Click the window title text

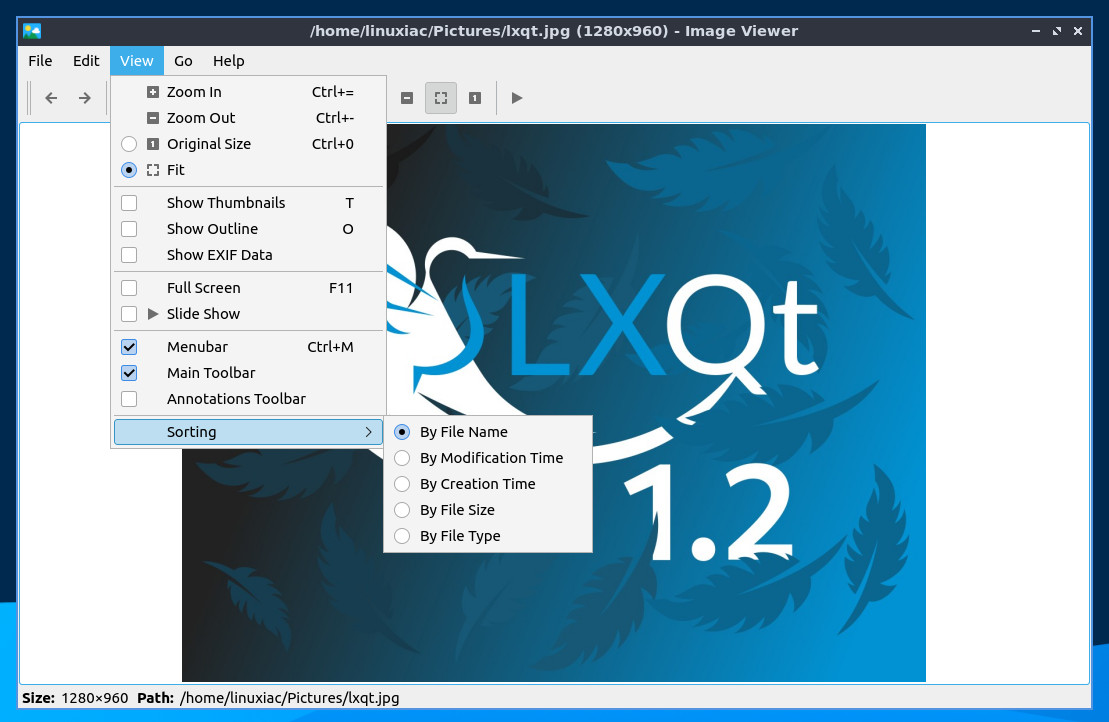tap(554, 31)
